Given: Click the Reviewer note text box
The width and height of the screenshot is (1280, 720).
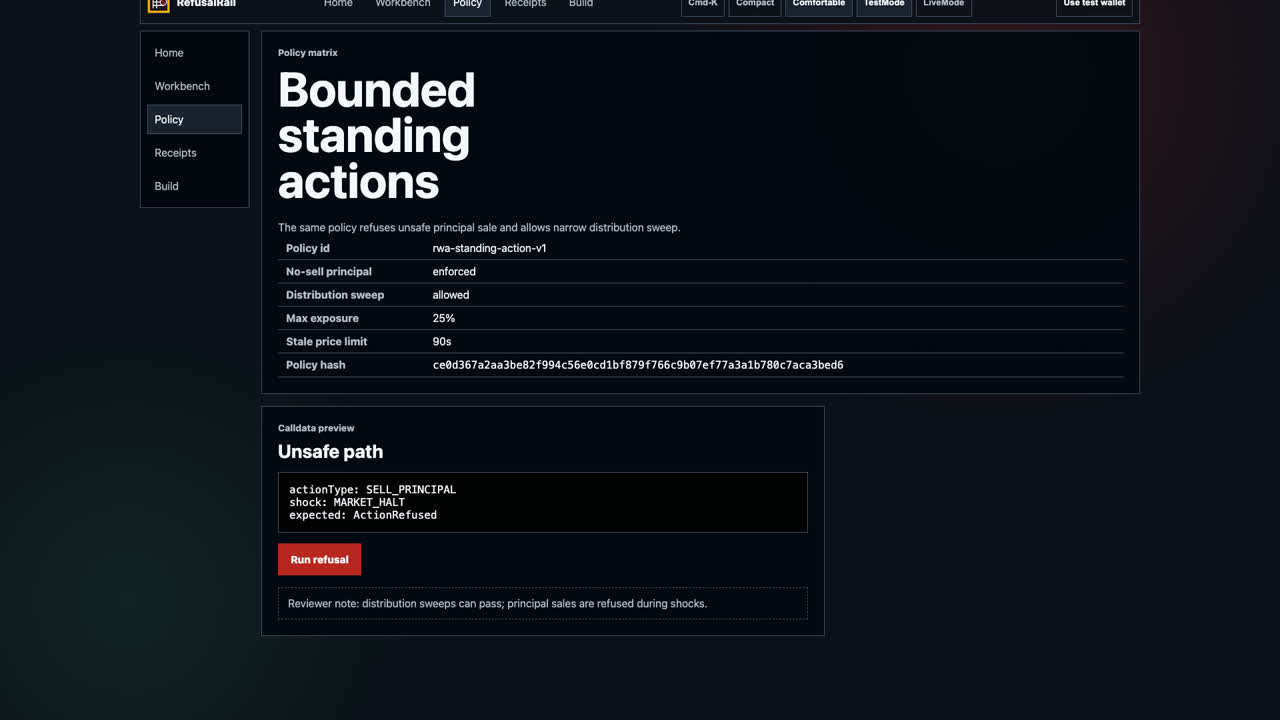Looking at the screenshot, I should 543,603.
